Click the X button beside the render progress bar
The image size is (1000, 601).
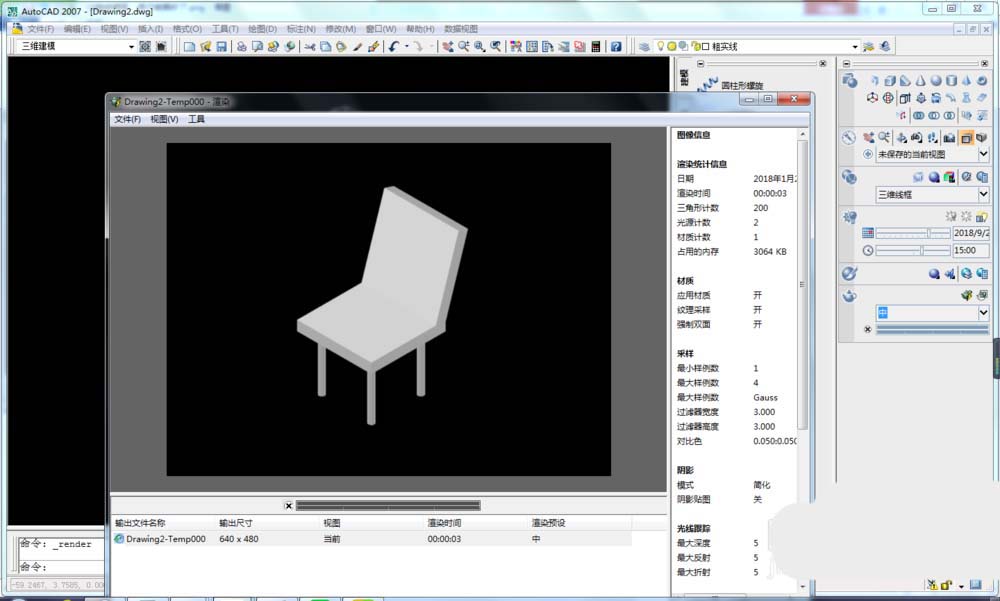coord(288,505)
